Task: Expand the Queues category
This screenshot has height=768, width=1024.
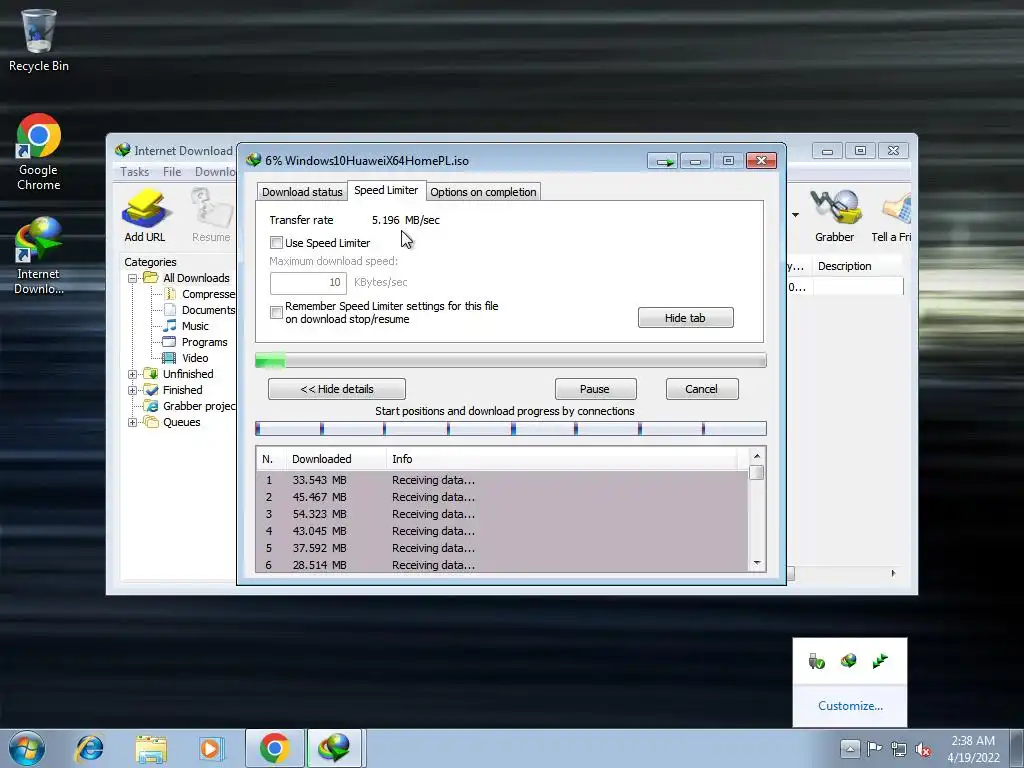Action: (x=133, y=422)
